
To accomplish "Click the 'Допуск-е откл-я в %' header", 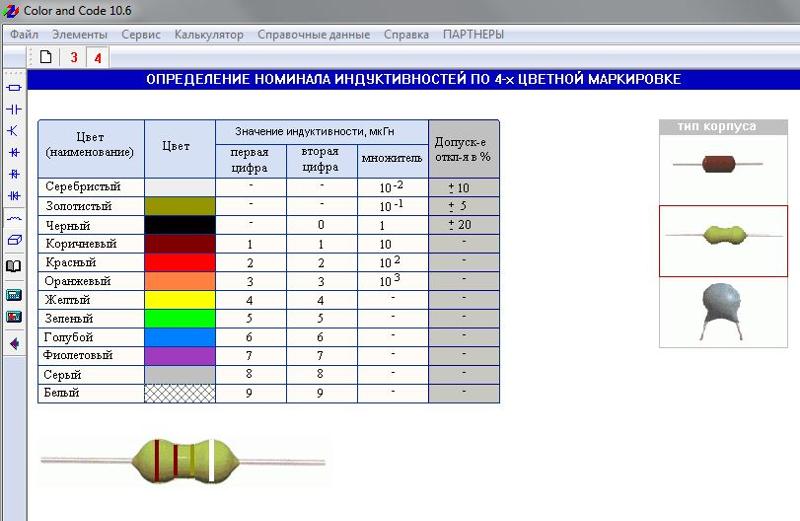I will click(x=462, y=149).
